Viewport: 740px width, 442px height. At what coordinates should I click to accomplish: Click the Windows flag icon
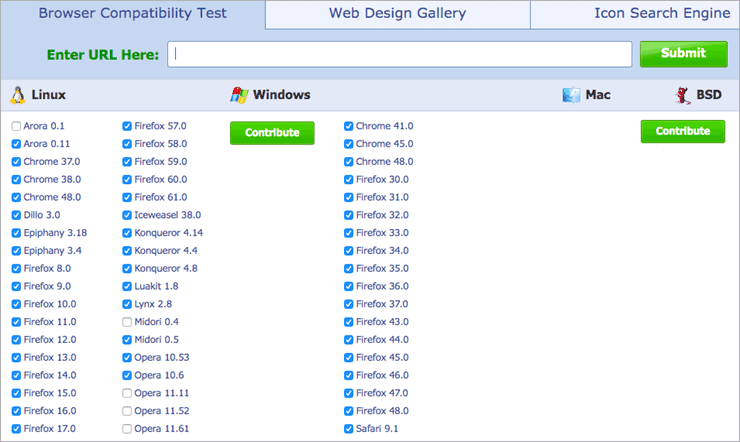click(240, 95)
